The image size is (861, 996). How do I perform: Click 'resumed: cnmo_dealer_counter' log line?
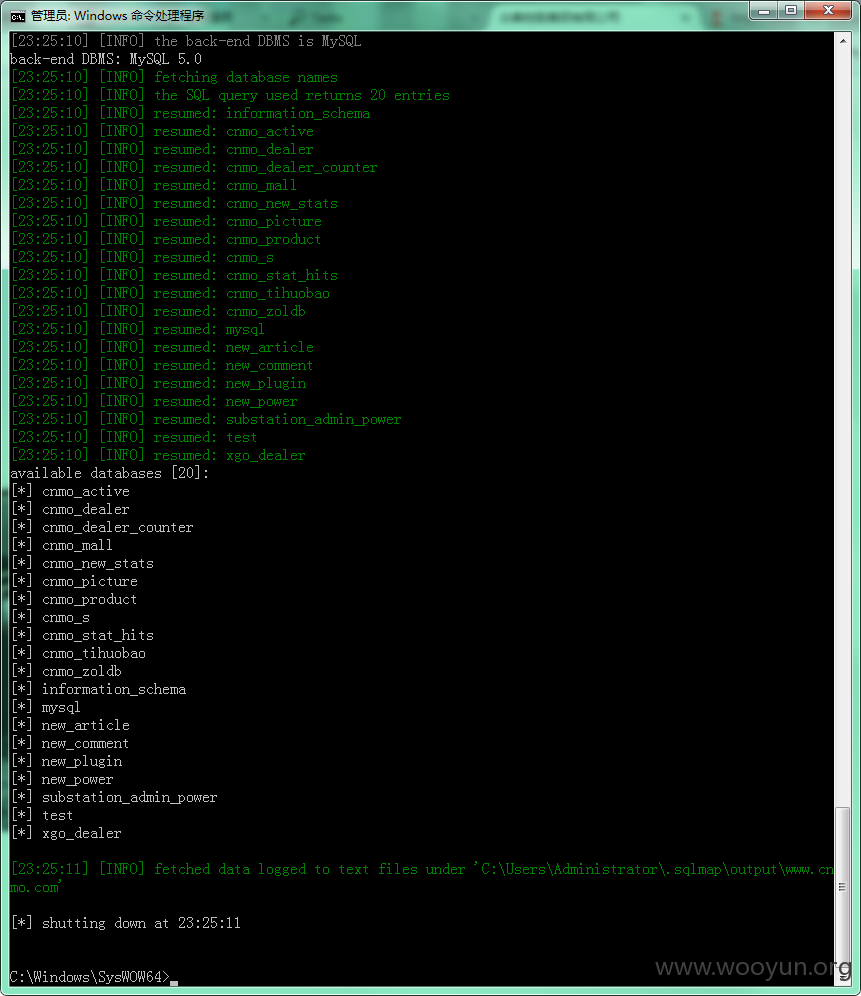[194, 167]
